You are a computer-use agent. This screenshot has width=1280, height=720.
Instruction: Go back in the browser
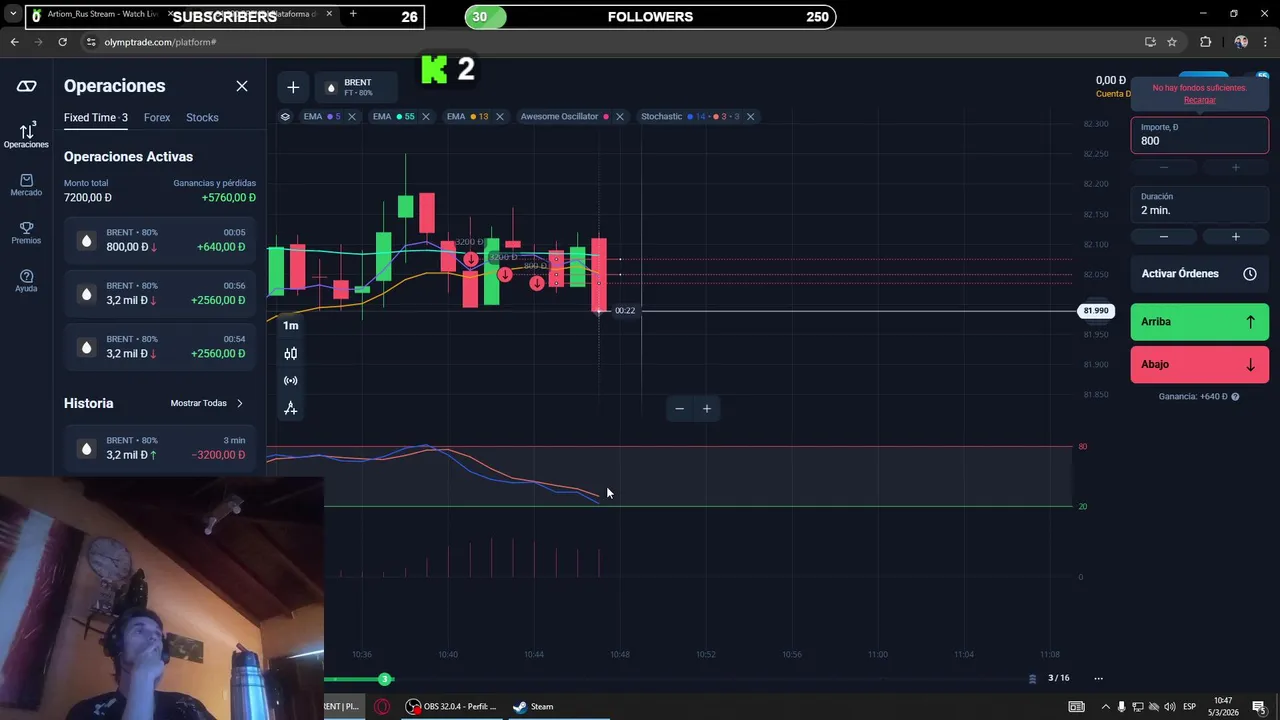(14, 42)
